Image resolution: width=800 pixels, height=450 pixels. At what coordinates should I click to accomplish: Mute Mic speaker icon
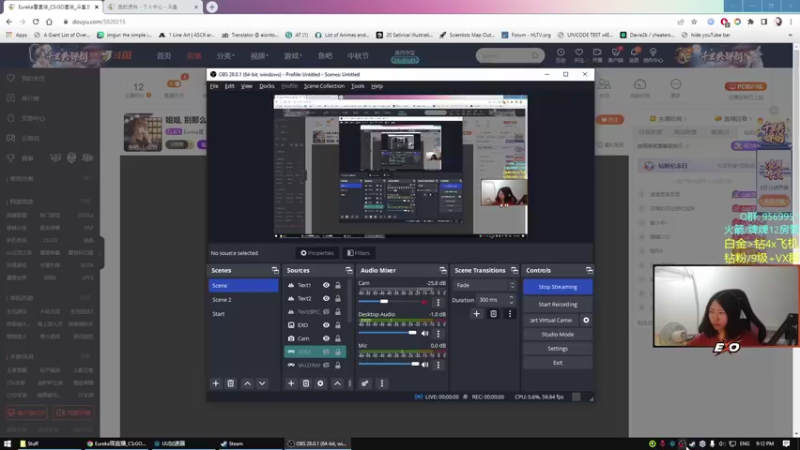[425, 364]
